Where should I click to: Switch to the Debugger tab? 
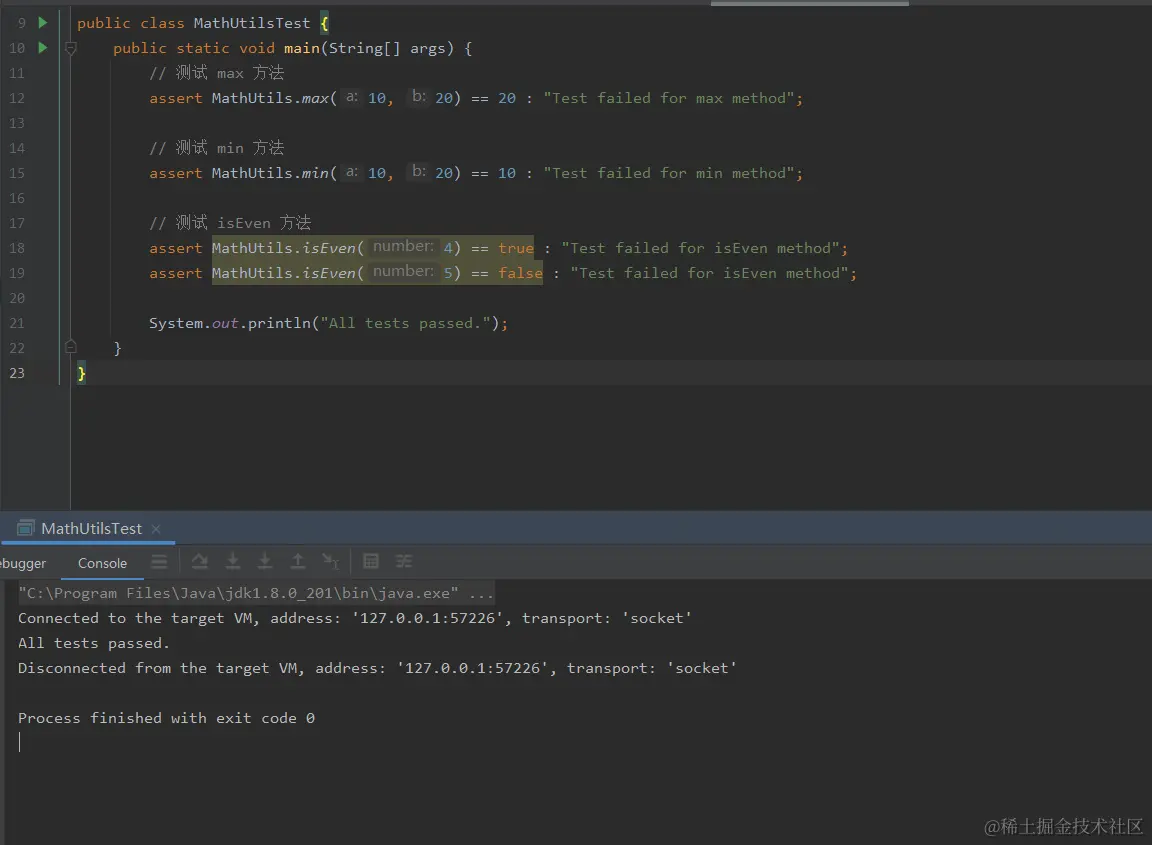point(23,563)
